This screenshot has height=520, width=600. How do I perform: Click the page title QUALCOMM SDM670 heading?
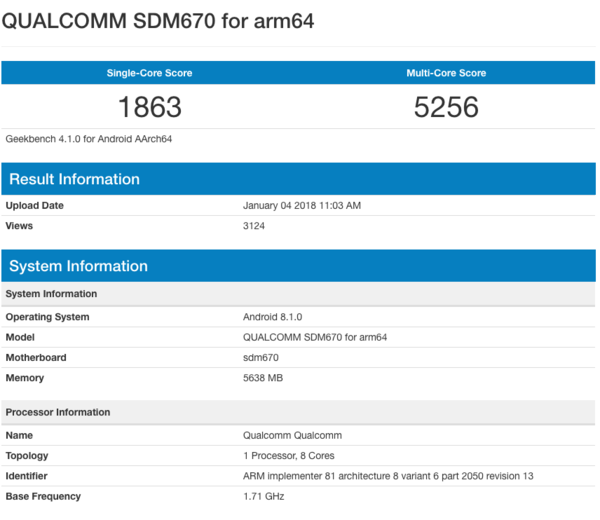tap(158, 21)
